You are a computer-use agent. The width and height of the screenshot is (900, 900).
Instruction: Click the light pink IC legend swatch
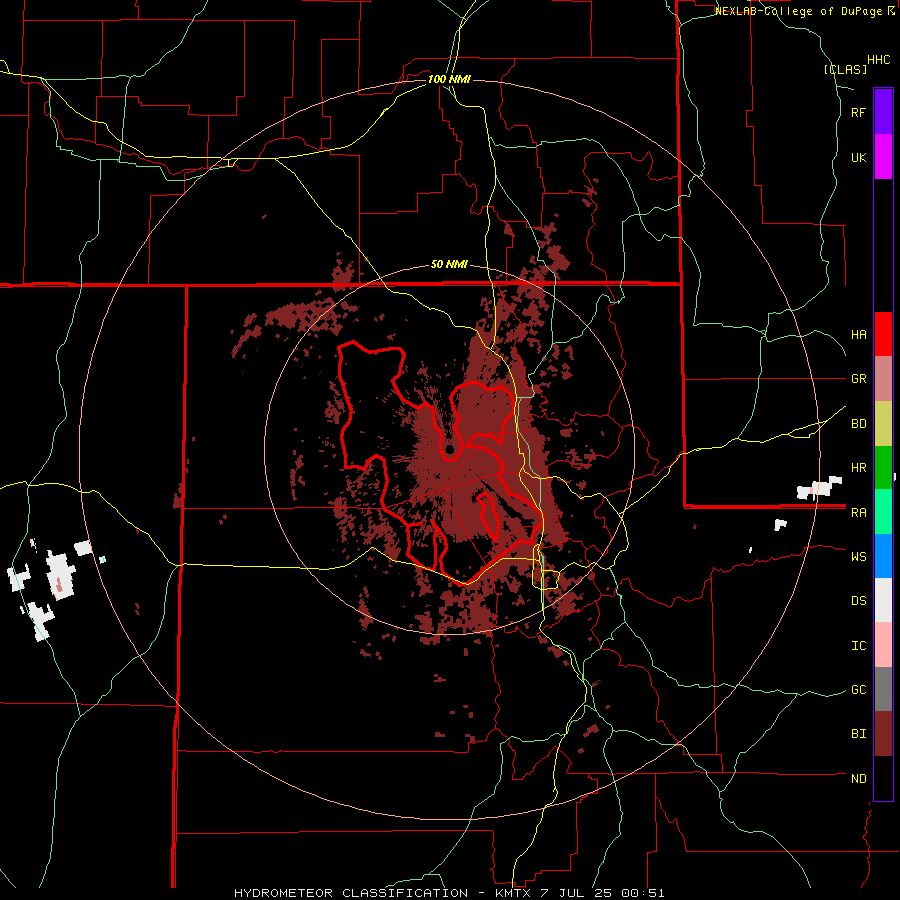point(883,645)
